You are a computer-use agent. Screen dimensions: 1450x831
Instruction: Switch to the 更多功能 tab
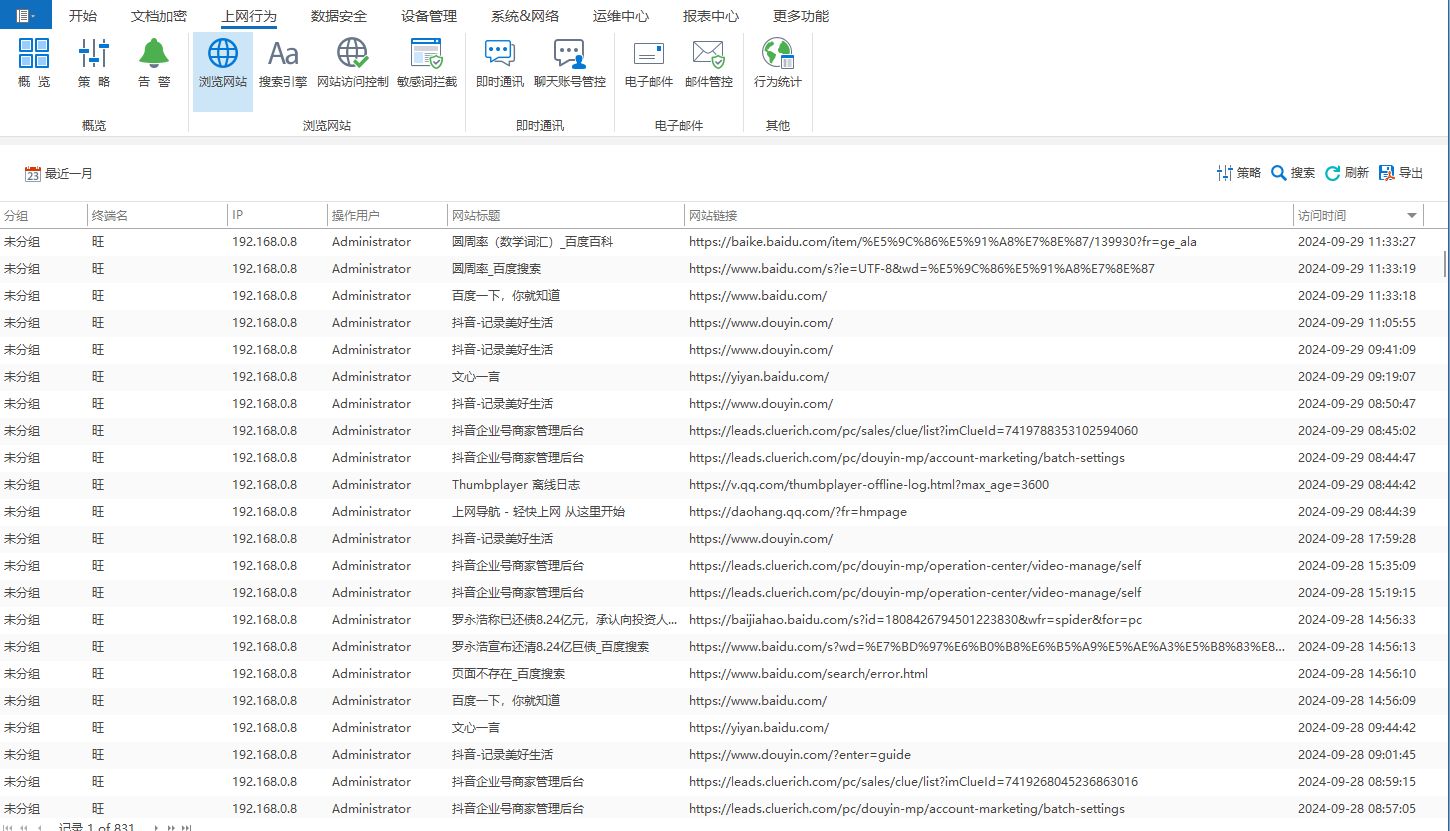[801, 16]
